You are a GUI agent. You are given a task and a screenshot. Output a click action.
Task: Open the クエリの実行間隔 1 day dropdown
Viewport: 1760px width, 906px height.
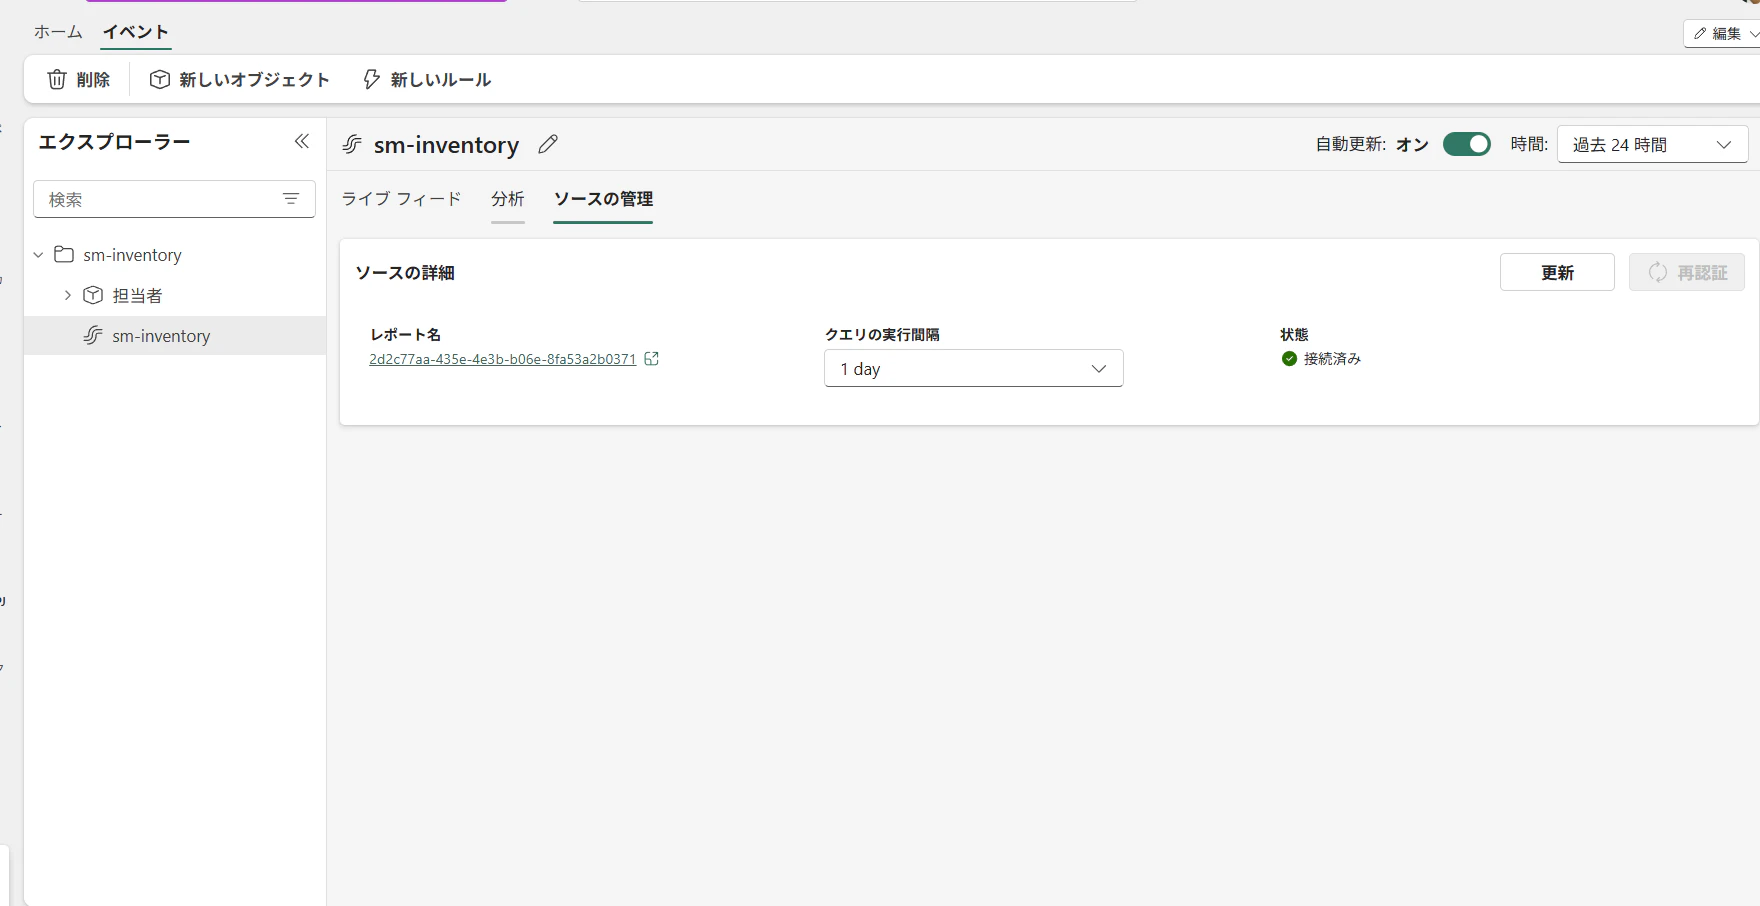(x=974, y=368)
